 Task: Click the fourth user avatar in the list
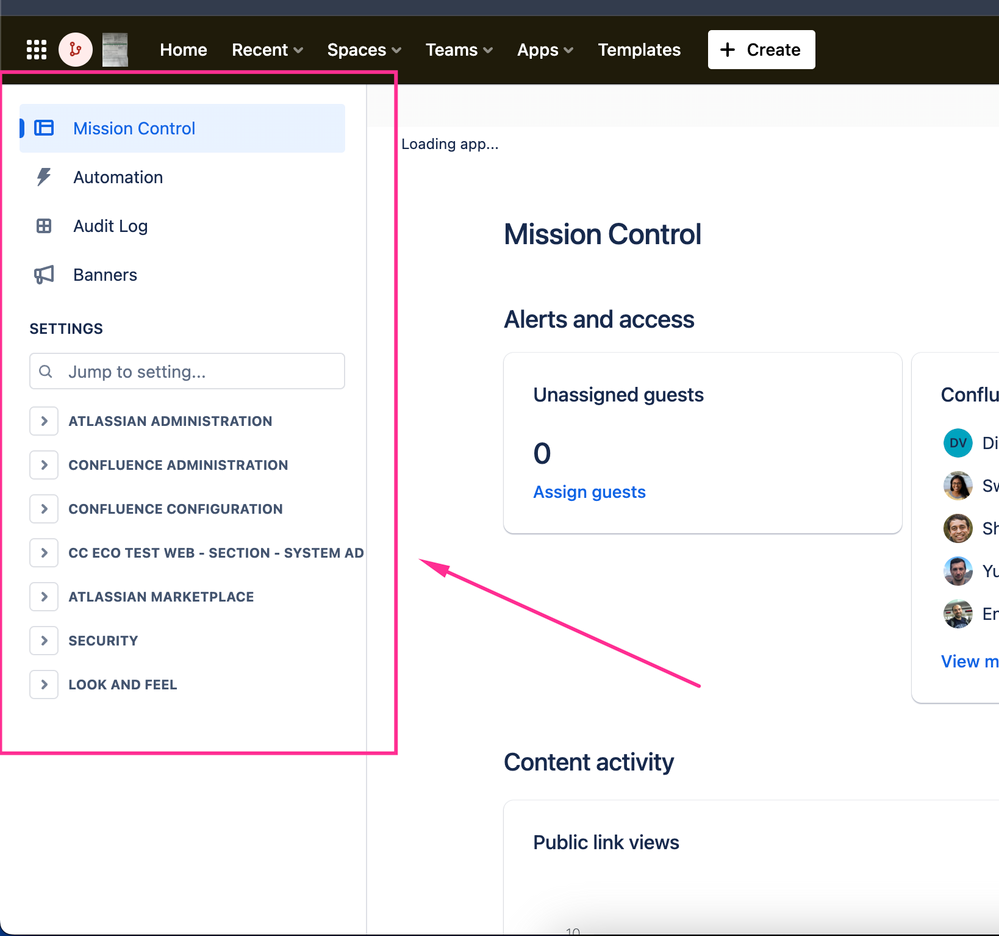[958, 571]
